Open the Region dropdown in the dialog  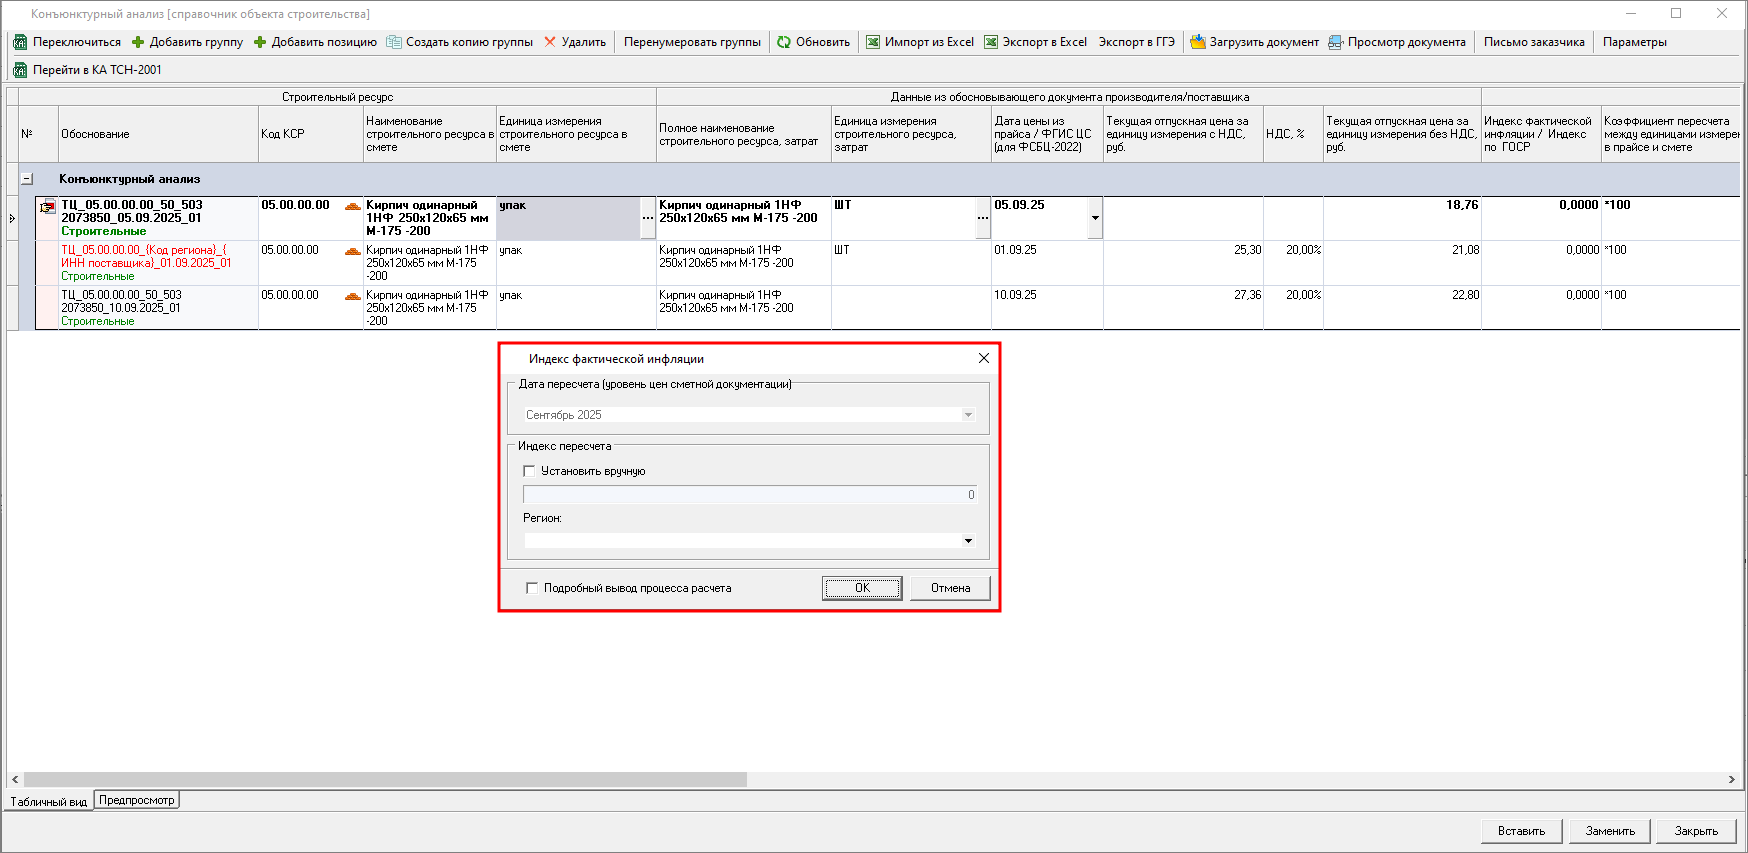[968, 541]
